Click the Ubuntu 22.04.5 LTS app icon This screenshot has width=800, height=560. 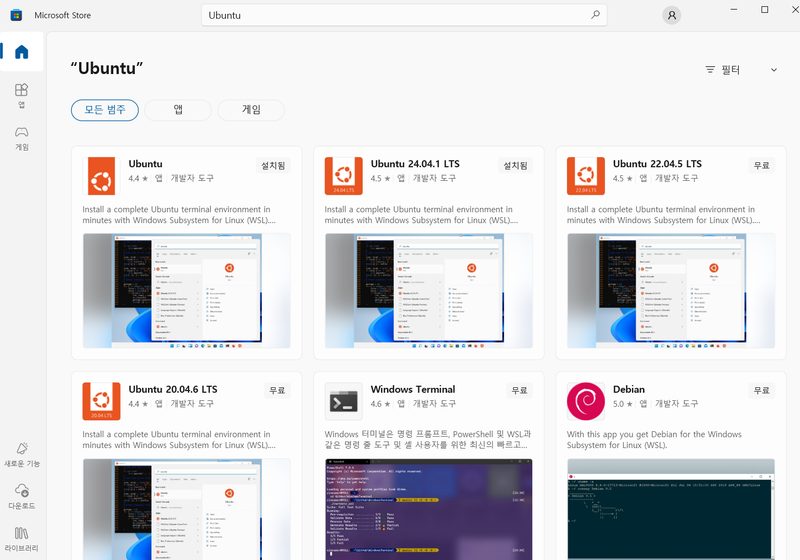pyautogui.click(x=586, y=176)
